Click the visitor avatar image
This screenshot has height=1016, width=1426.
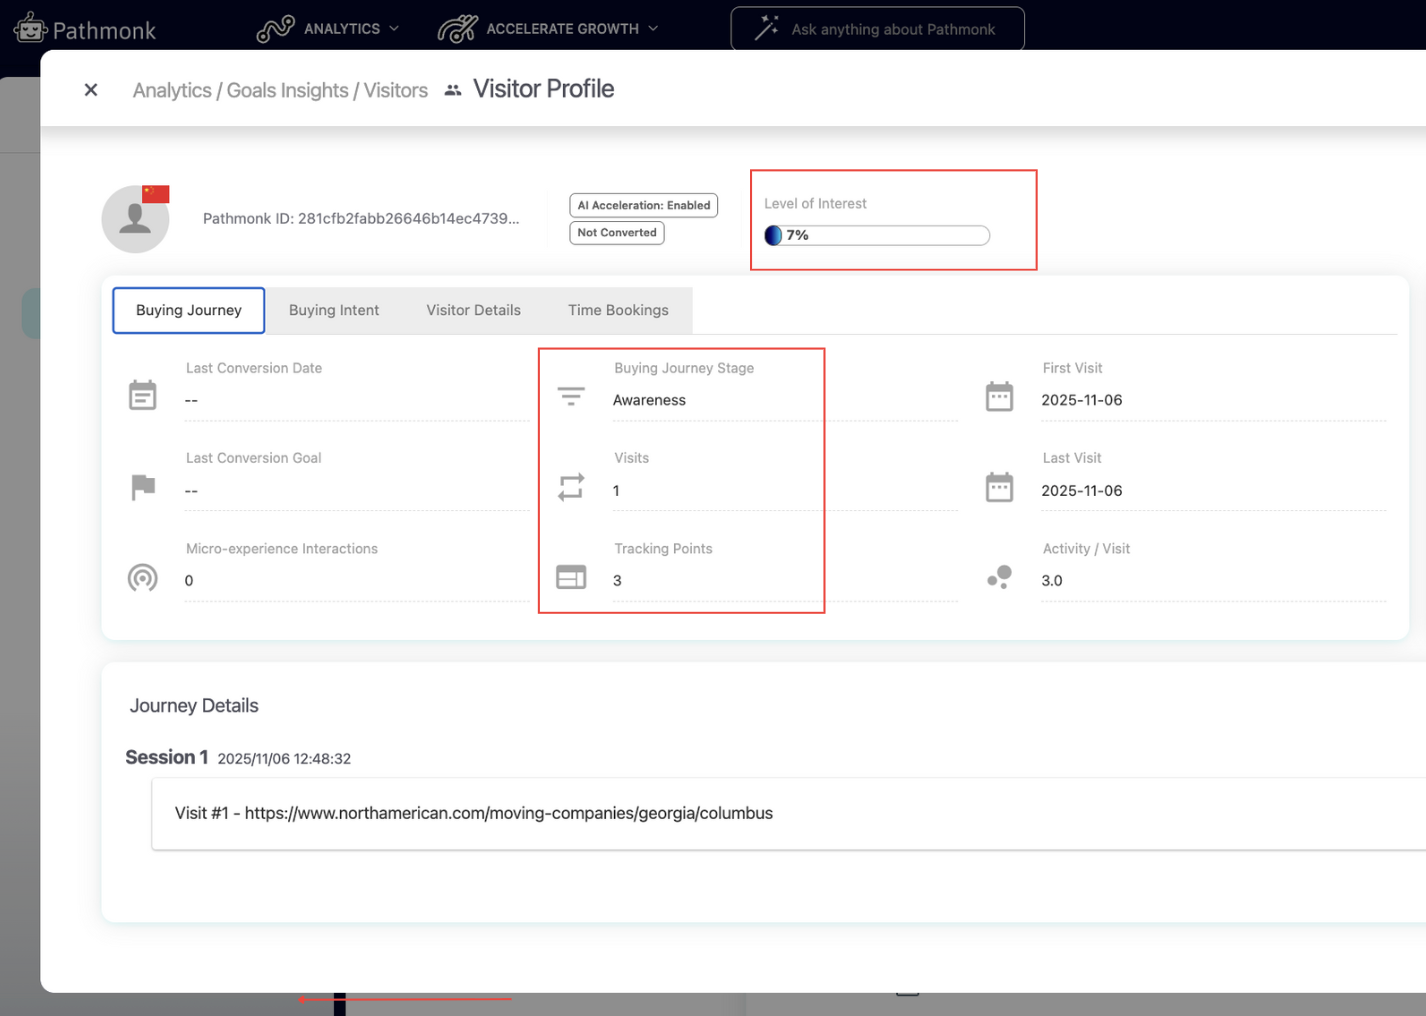point(135,219)
